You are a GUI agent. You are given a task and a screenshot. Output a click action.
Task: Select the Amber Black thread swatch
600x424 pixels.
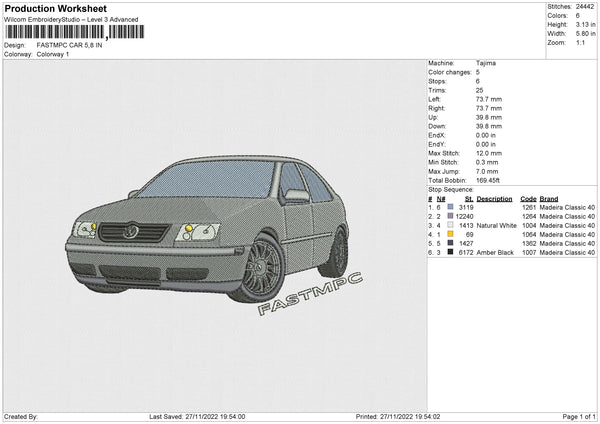[450, 253]
